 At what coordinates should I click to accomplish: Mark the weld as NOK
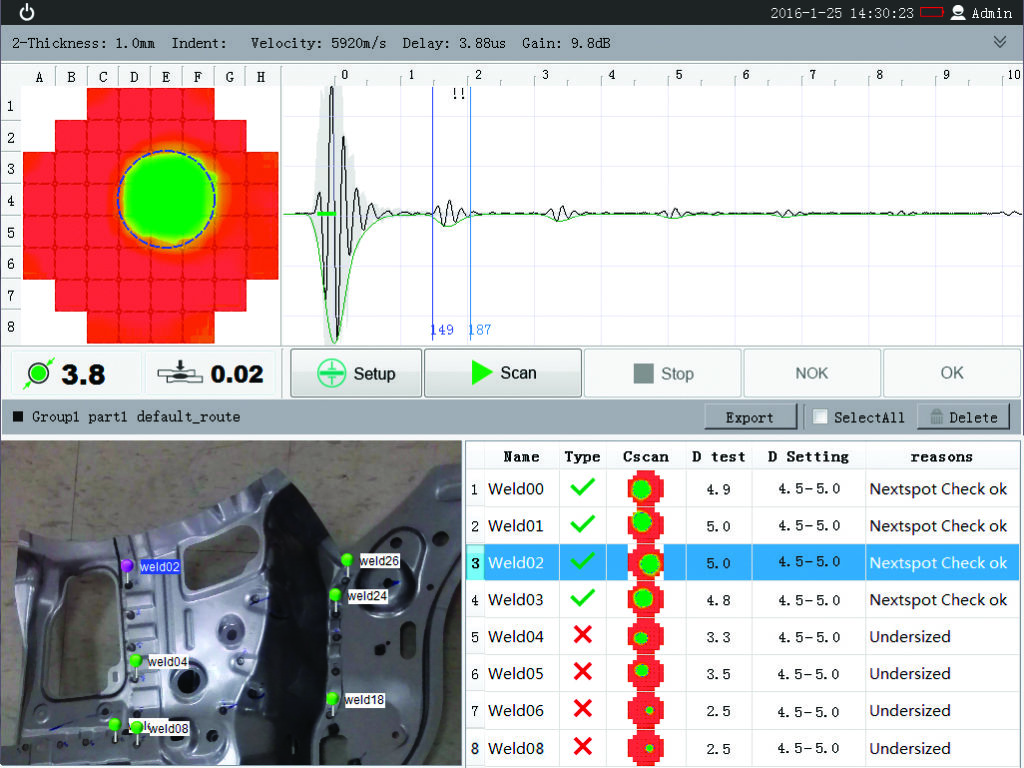click(811, 373)
